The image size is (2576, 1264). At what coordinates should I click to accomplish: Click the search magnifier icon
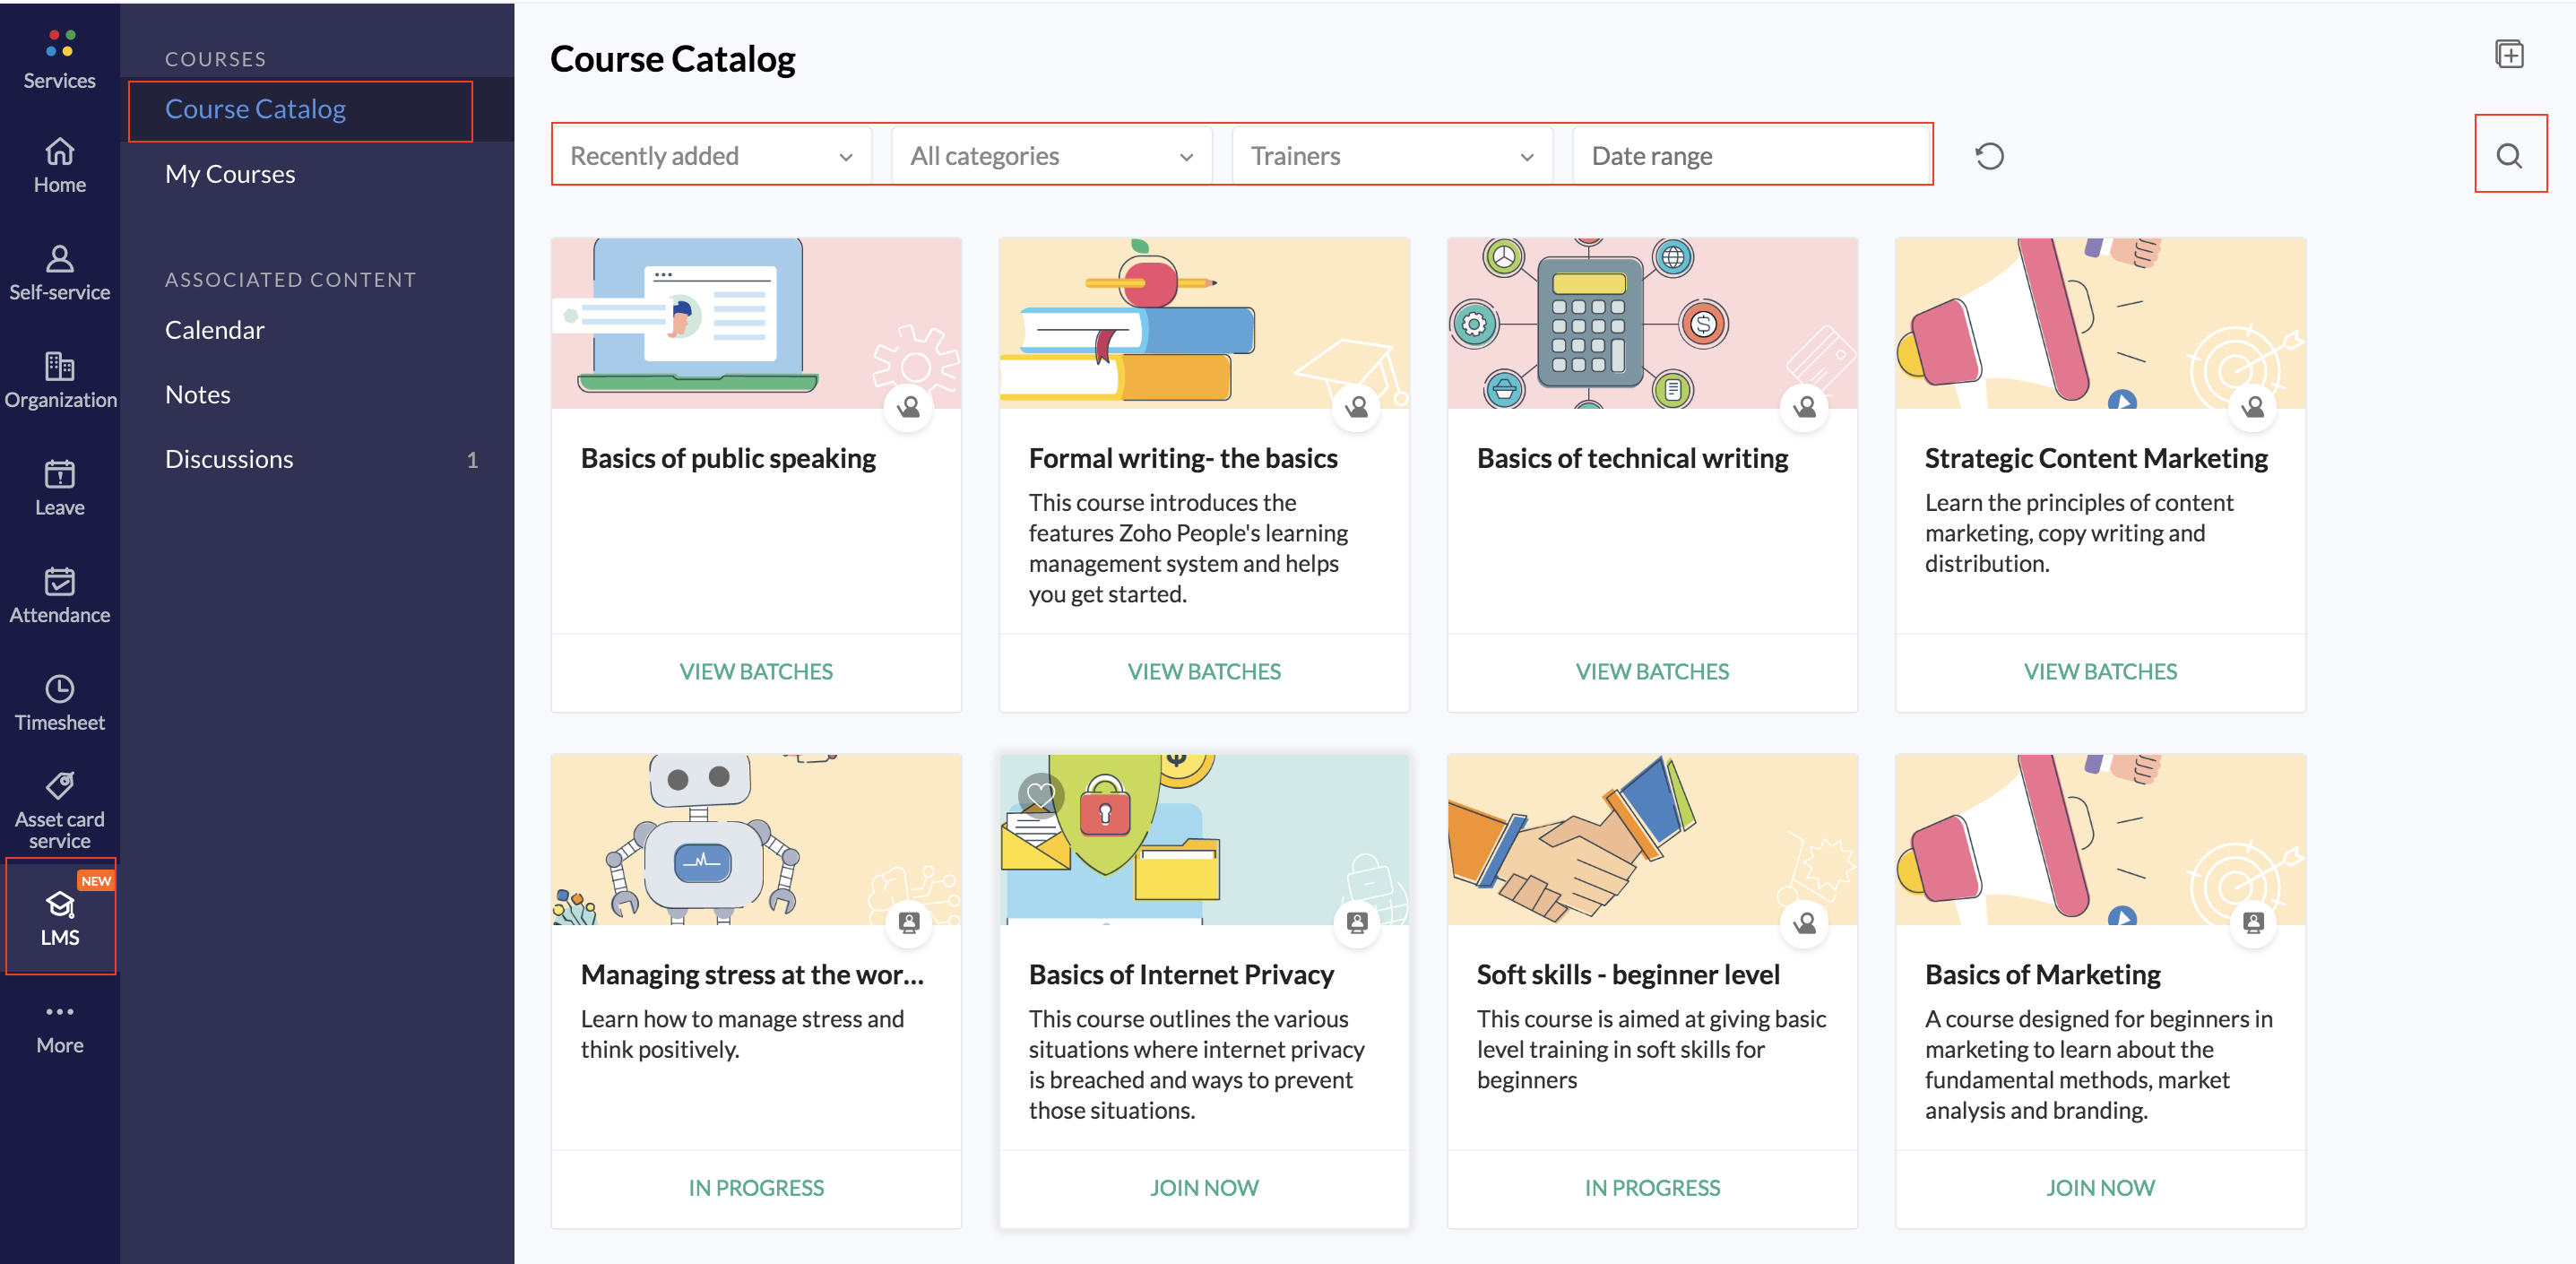[2508, 156]
